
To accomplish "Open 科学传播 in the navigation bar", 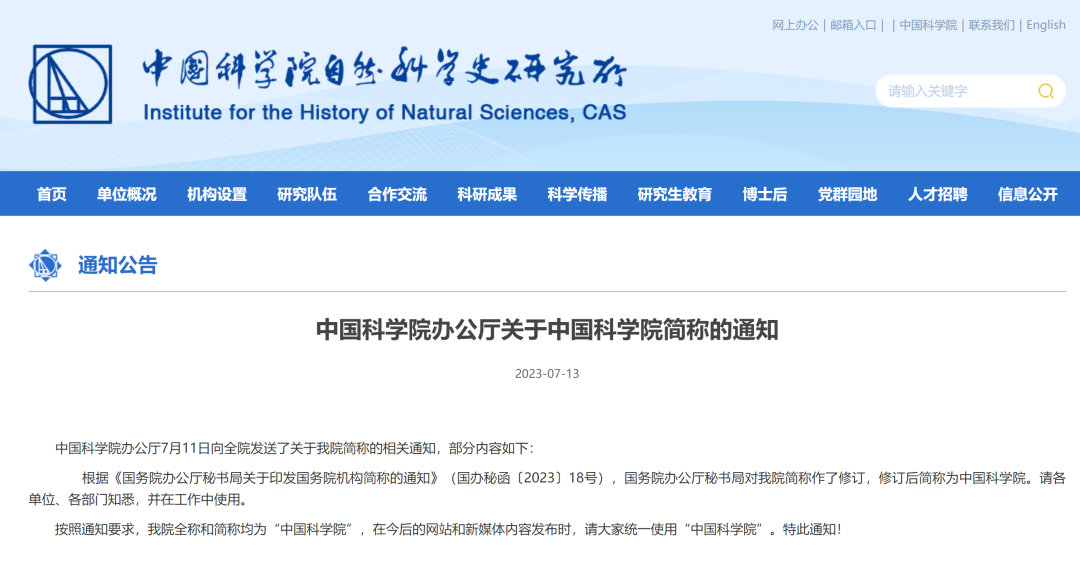I will (577, 194).
